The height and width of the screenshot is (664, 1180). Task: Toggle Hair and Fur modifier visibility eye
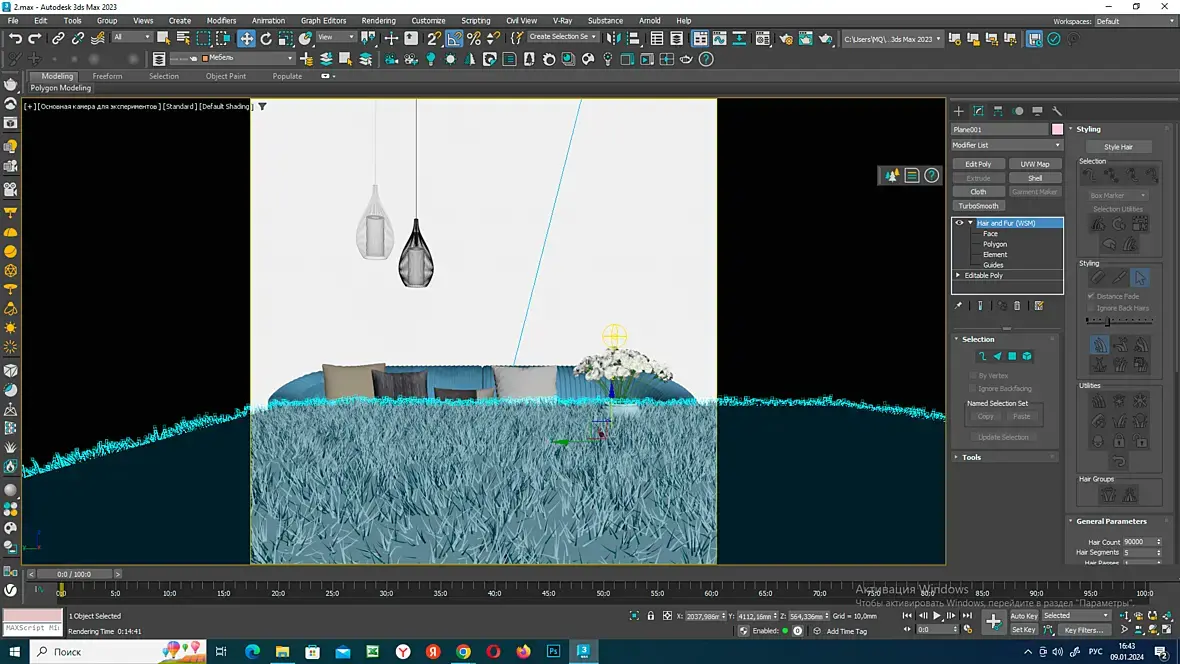(x=959, y=223)
